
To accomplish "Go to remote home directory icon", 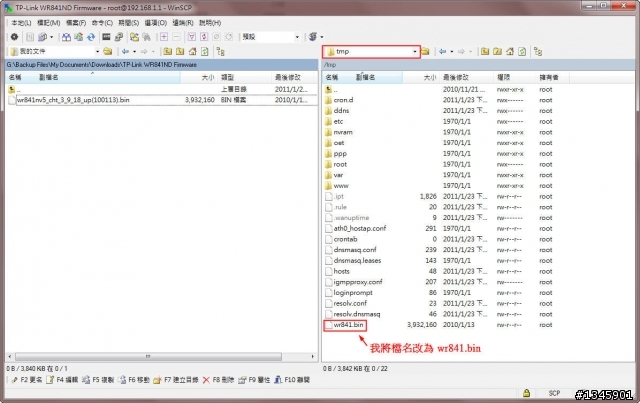I will 510,51.
